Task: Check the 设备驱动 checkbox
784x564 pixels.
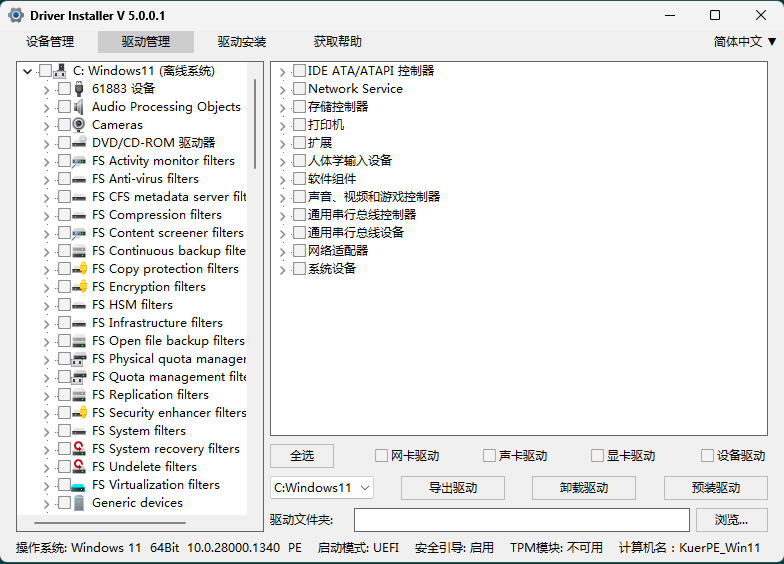Action: coord(707,456)
